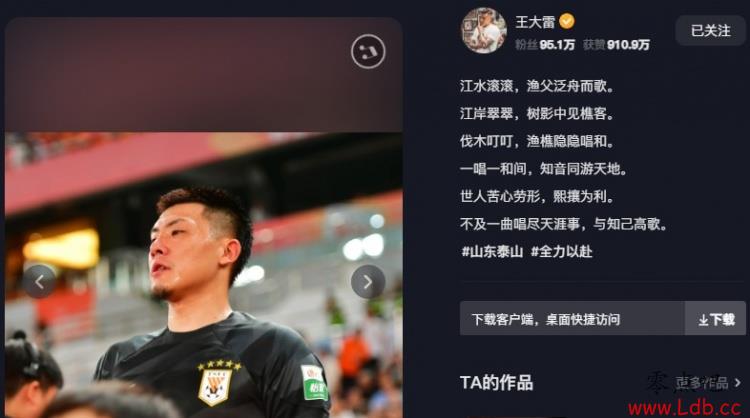
Task: Click the goalkeeper photo
Action: pyautogui.click(x=204, y=275)
